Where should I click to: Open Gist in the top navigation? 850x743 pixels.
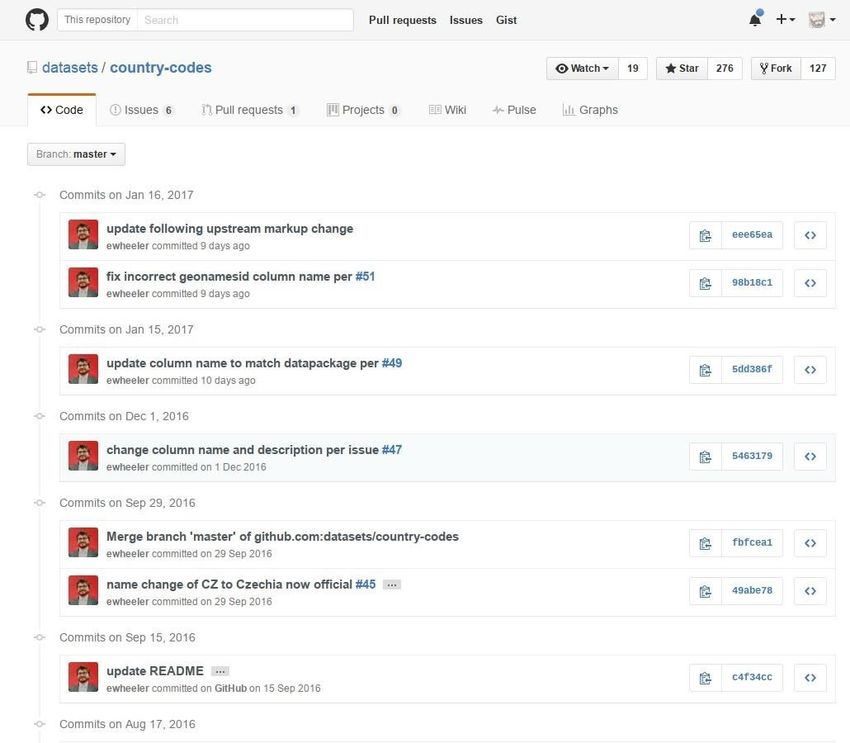[506, 20]
